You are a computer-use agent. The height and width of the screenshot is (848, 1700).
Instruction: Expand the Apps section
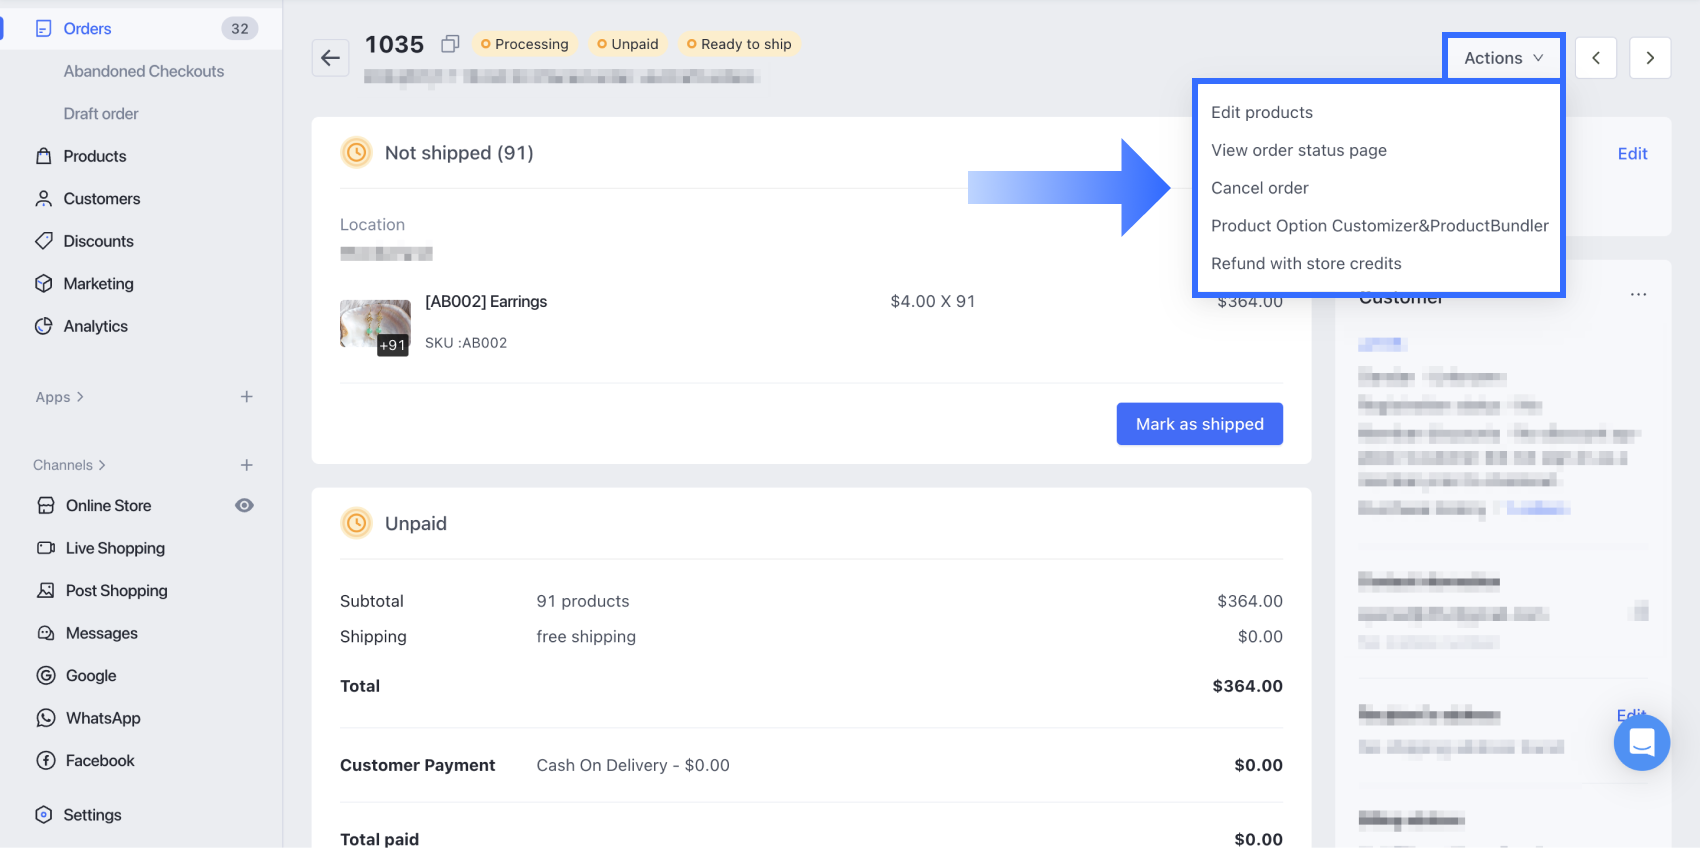point(60,397)
